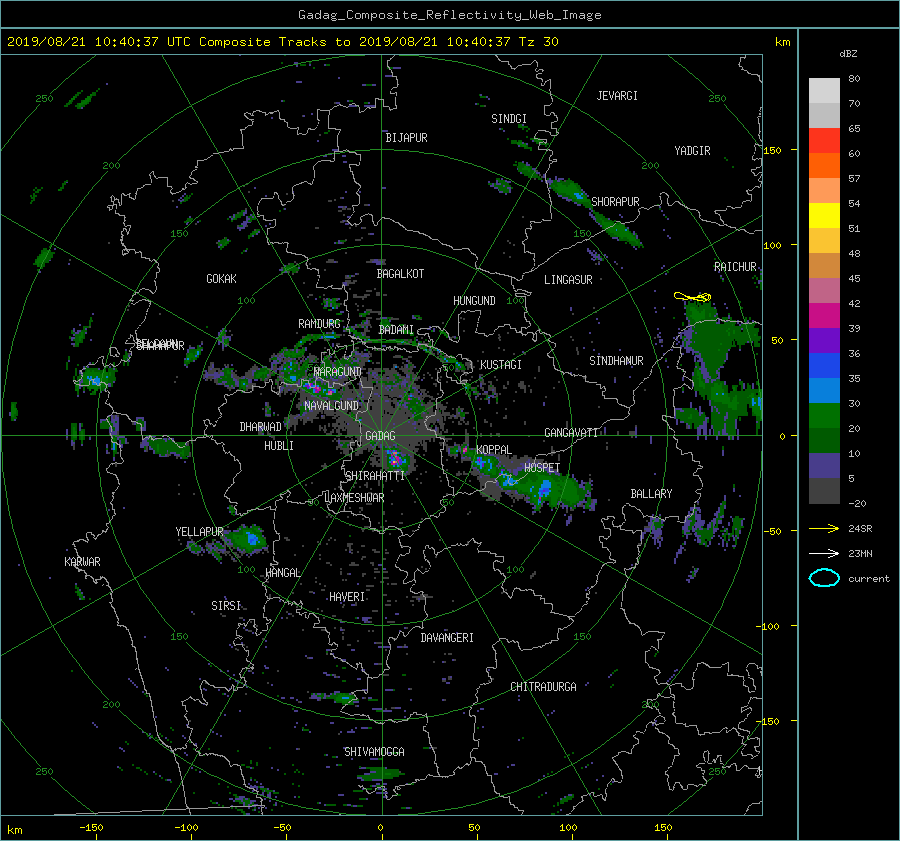
Task: Click the SHIRAHATTI city label
Action: 375,475
